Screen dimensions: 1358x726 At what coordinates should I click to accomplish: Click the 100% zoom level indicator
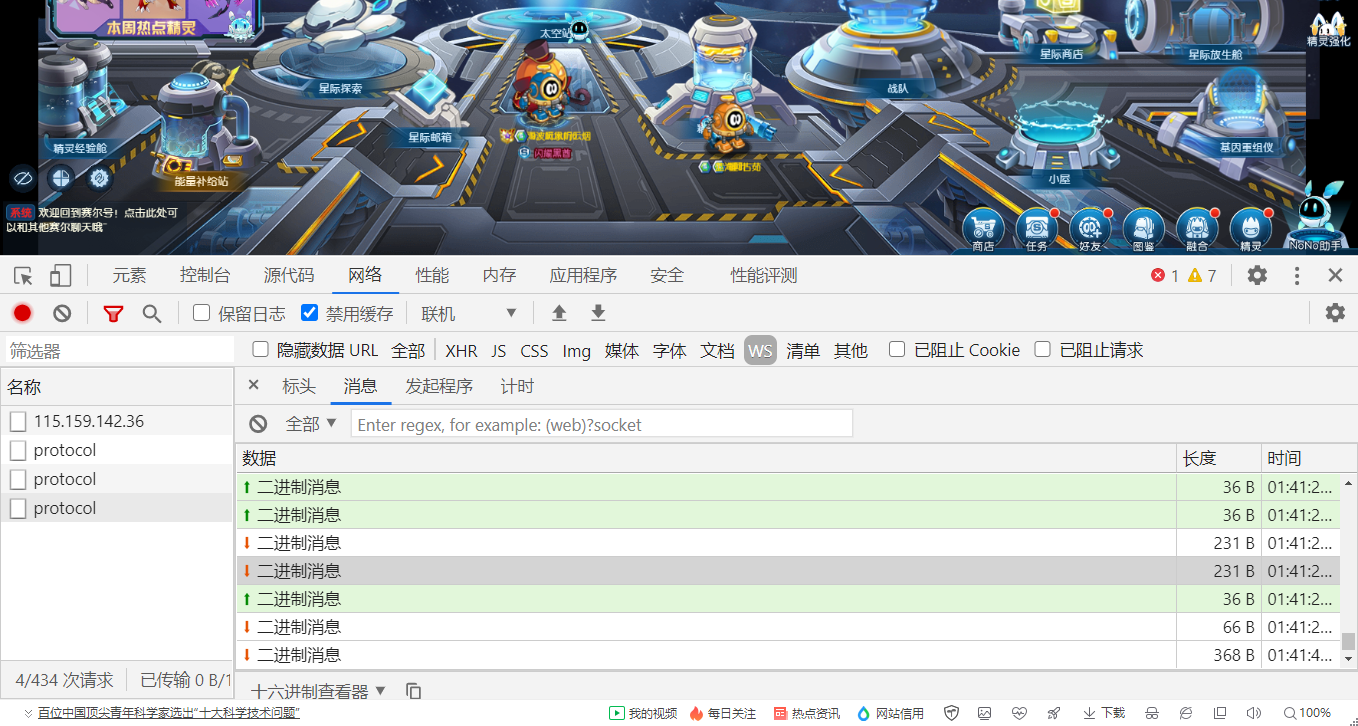click(1306, 713)
